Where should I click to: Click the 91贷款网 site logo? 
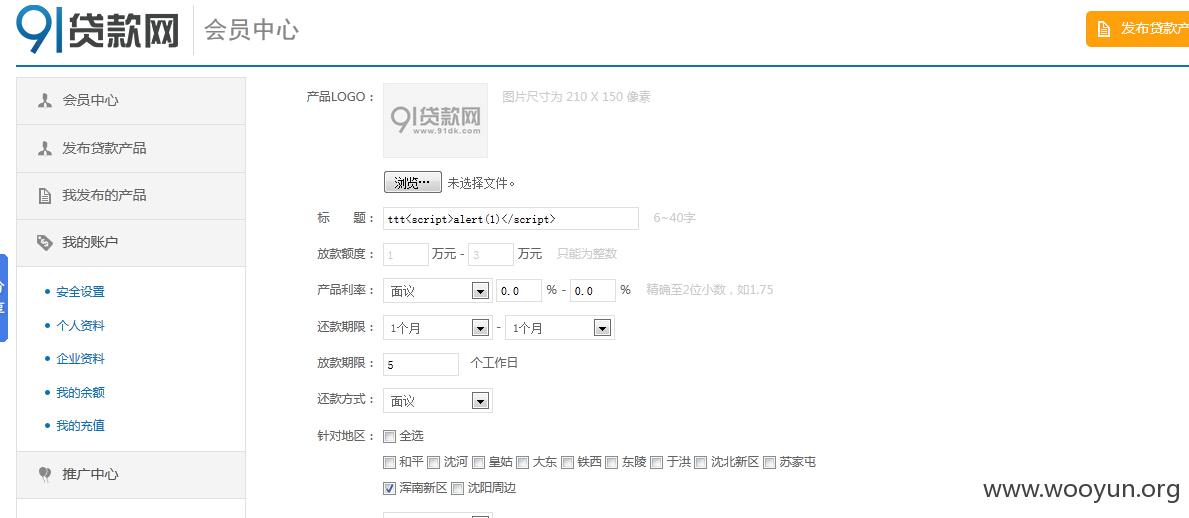coord(98,30)
